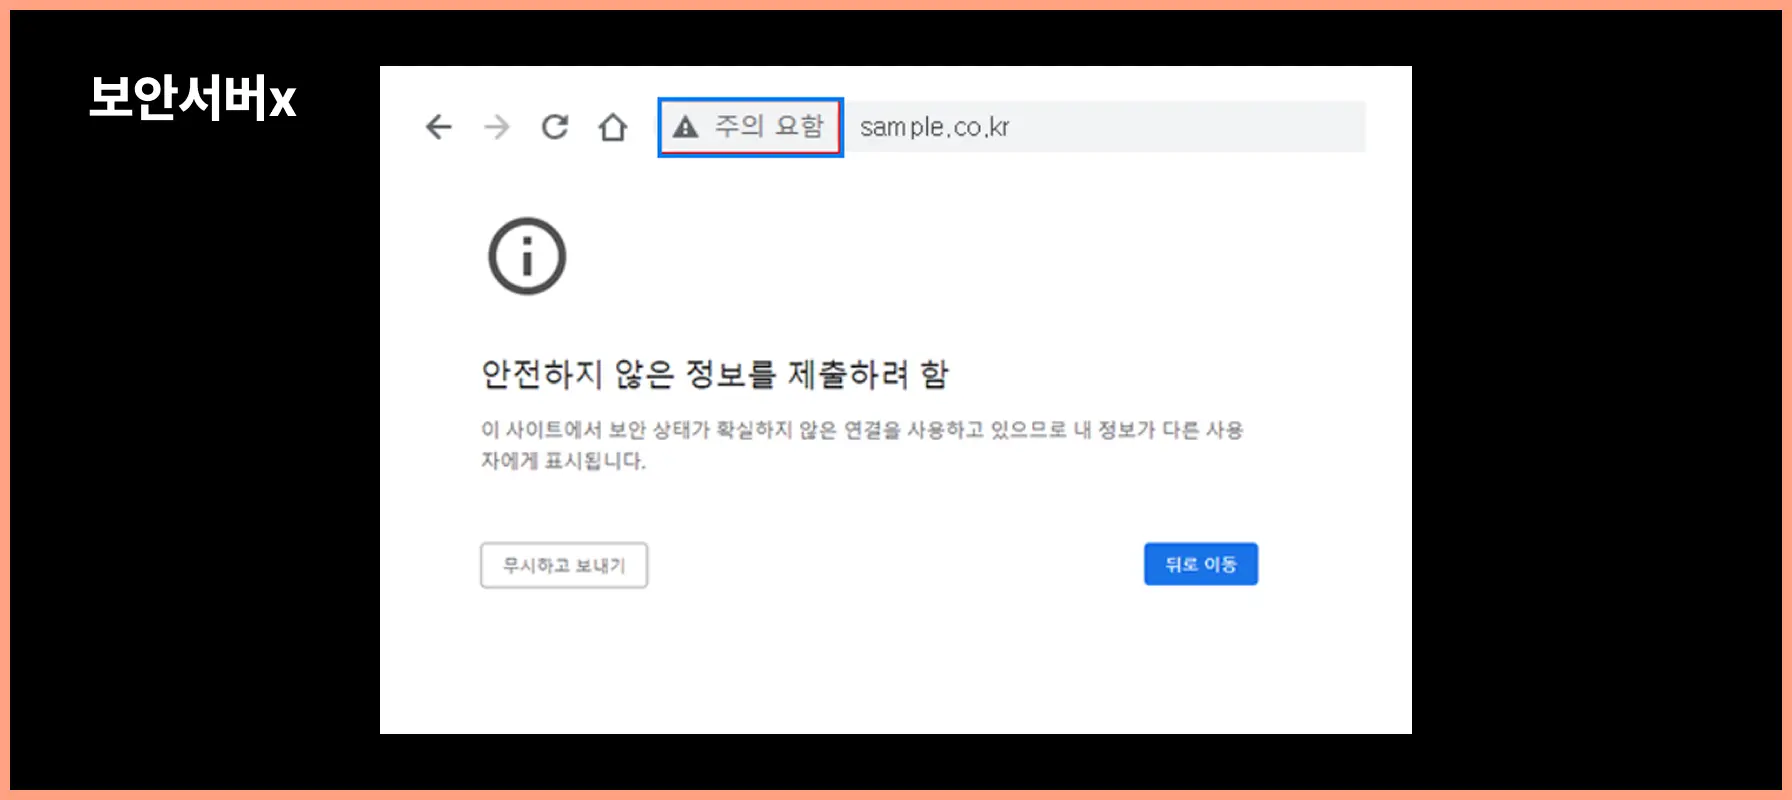Viewport: 1792px width, 800px height.
Task: Select the sample.co.kr URL text
Action: click(x=934, y=127)
